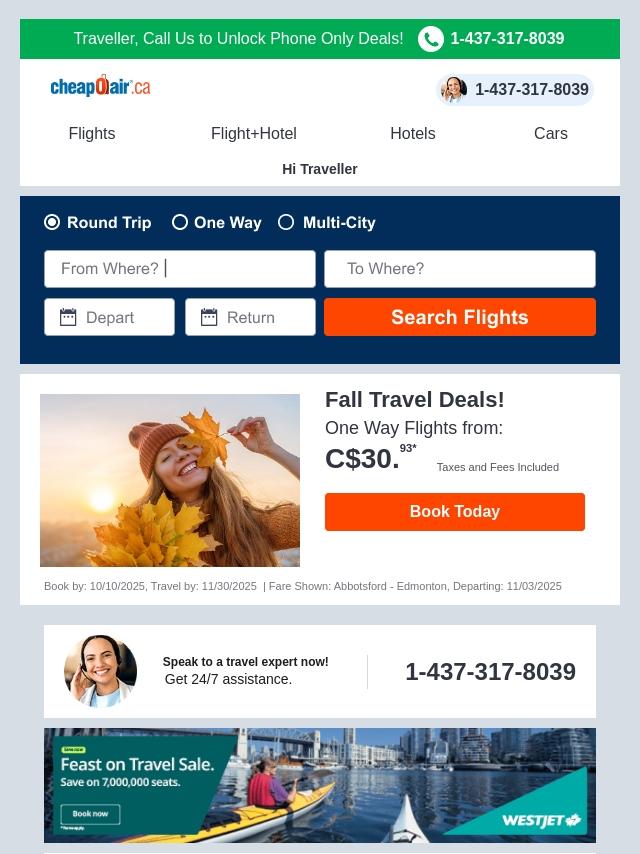This screenshot has width=640, height=854.
Task: Click the Search Flights button
Action: (x=460, y=317)
